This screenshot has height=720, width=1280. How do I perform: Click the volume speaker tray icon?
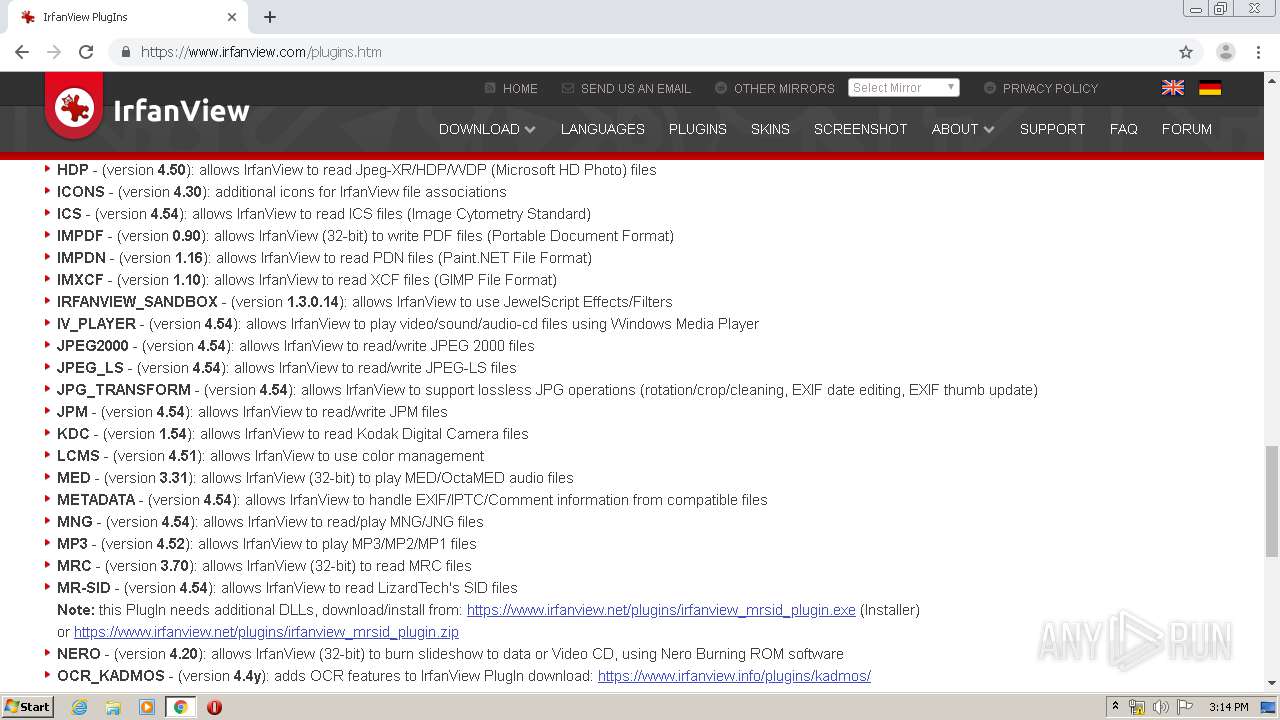tap(1161, 707)
